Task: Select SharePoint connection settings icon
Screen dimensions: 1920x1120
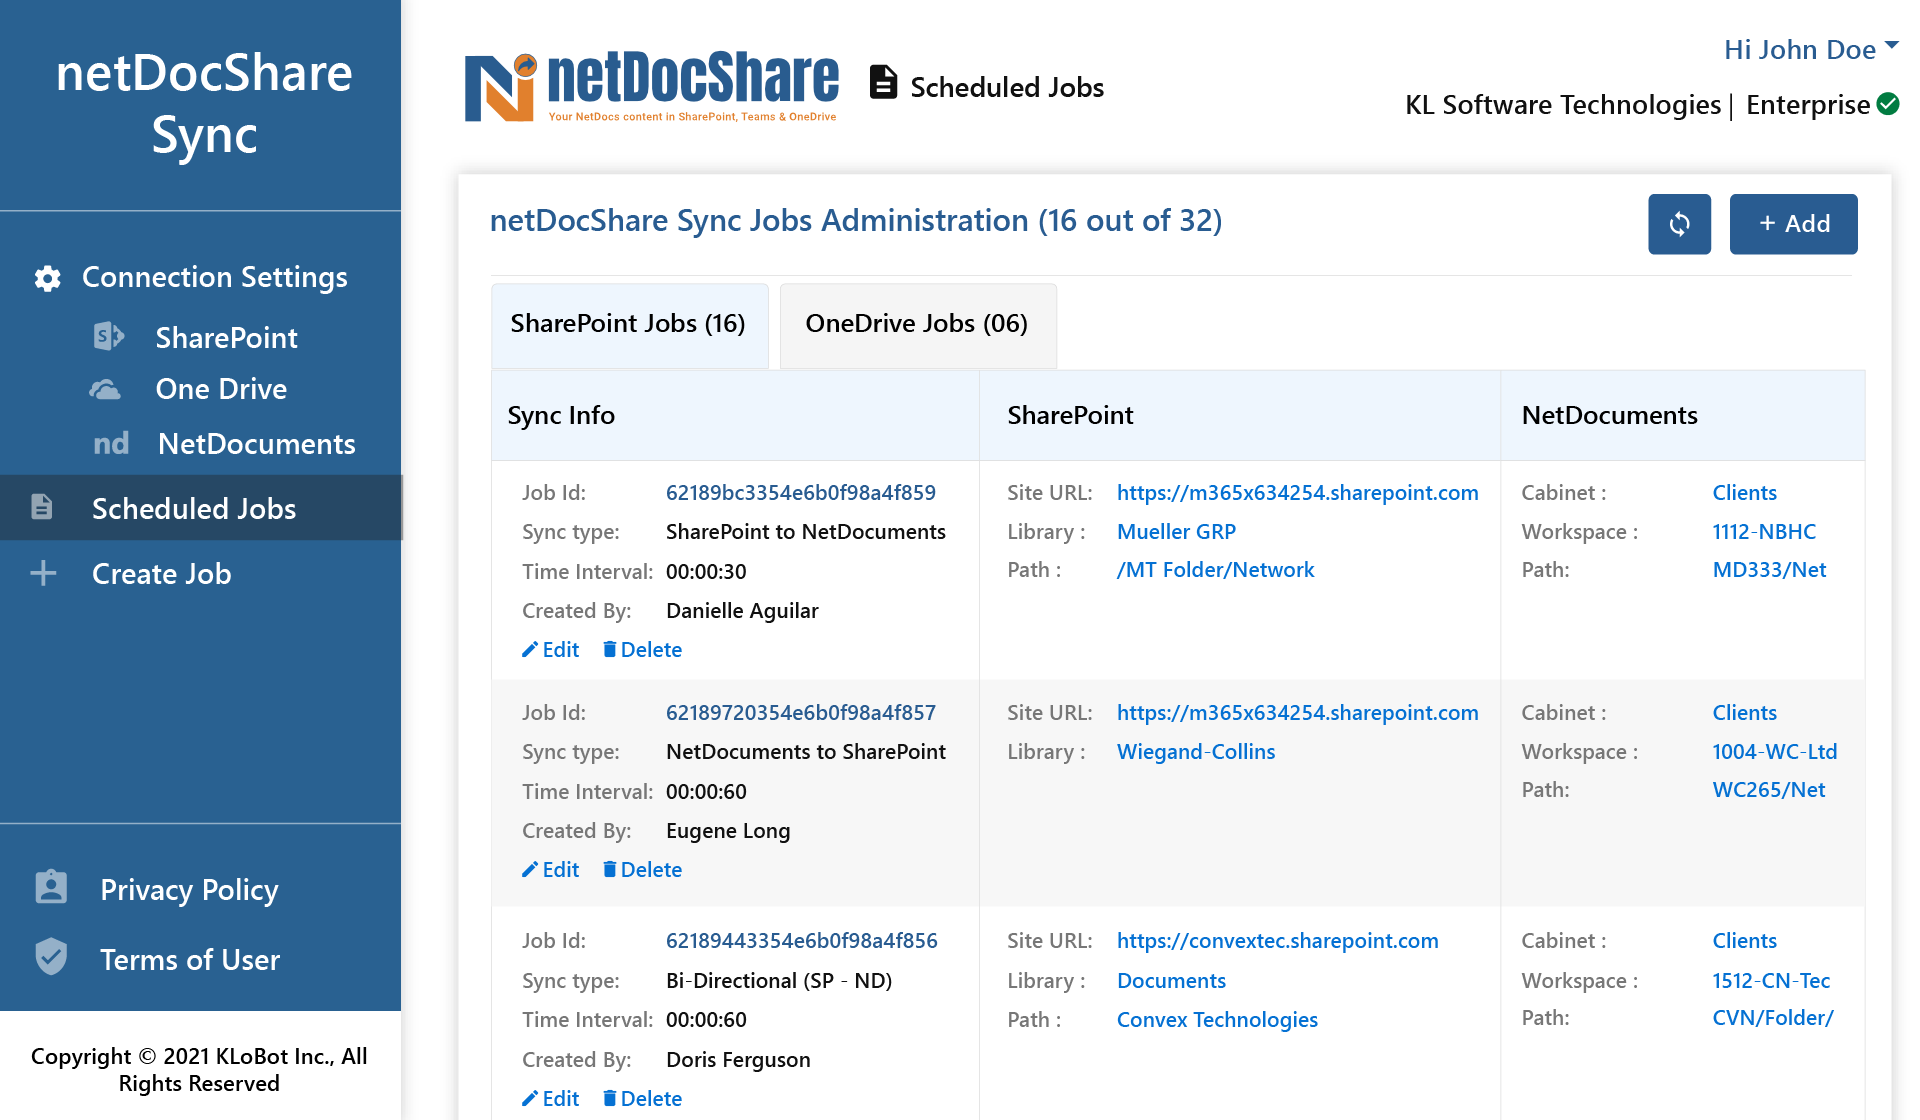Action: click(x=109, y=336)
